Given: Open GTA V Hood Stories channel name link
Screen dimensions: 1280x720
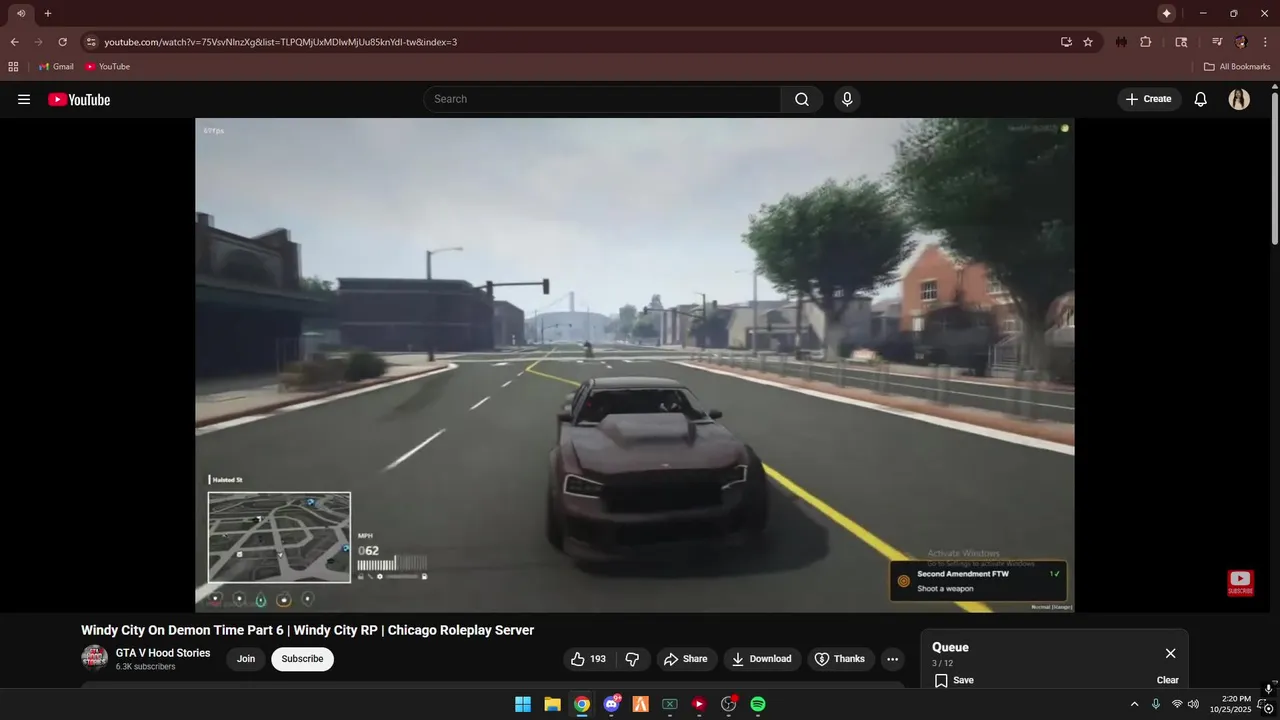Looking at the screenshot, I should point(163,653).
